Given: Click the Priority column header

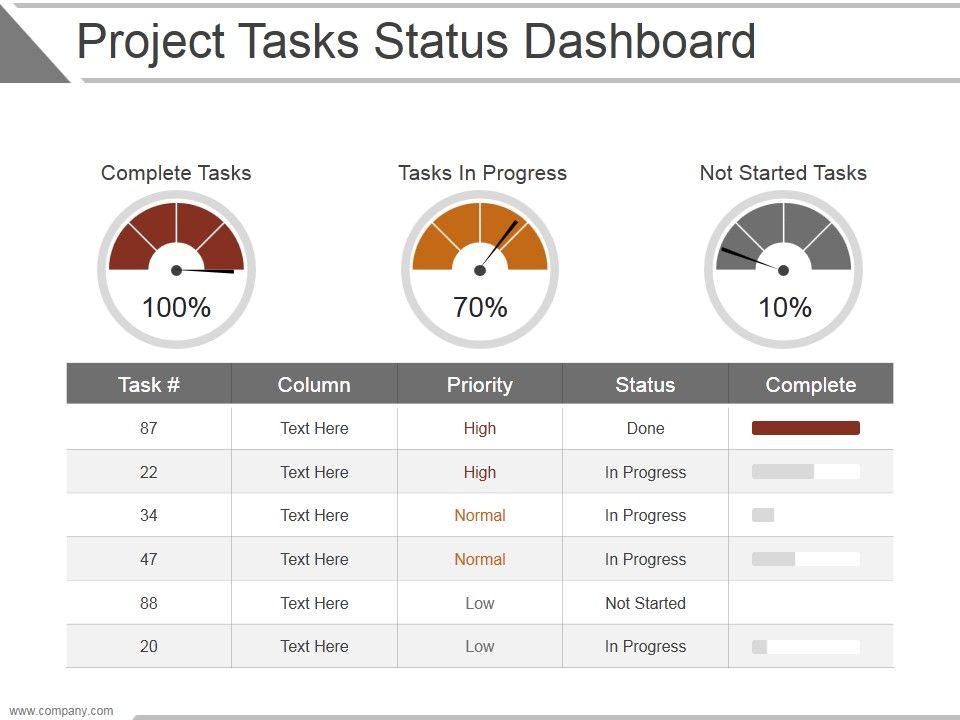Looking at the screenshot, I should click(480, 385).
